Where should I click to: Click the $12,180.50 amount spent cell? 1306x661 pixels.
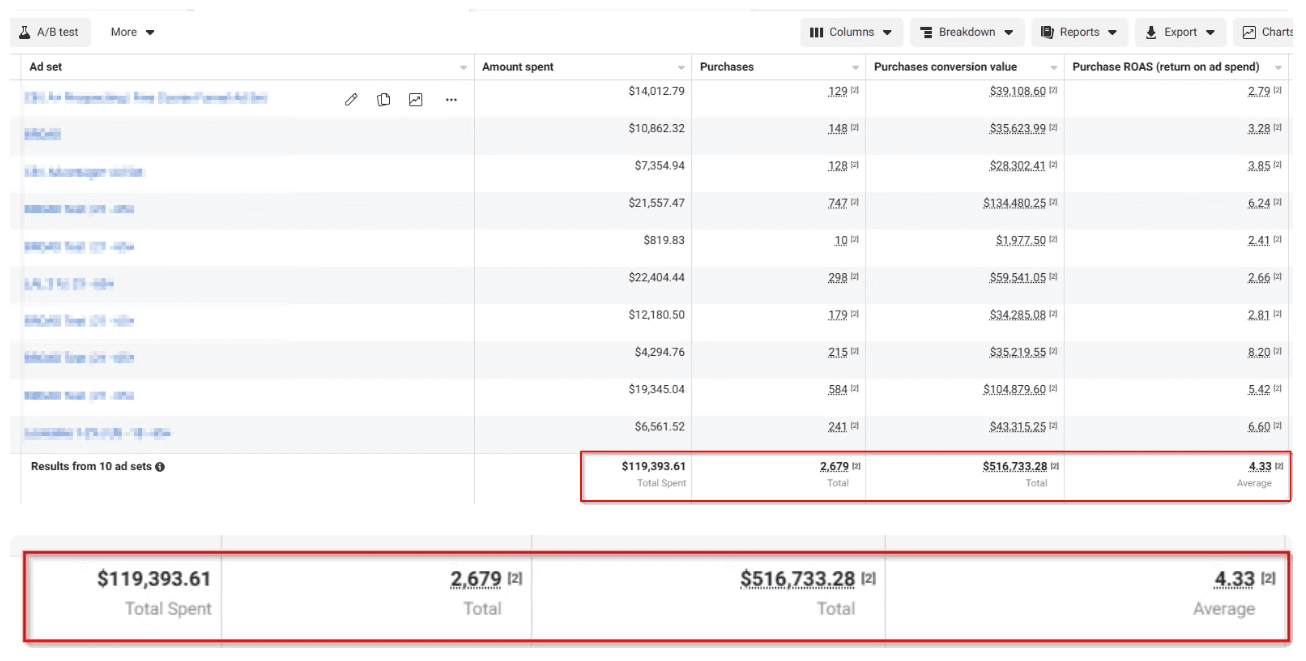click(x=657, y=315)
